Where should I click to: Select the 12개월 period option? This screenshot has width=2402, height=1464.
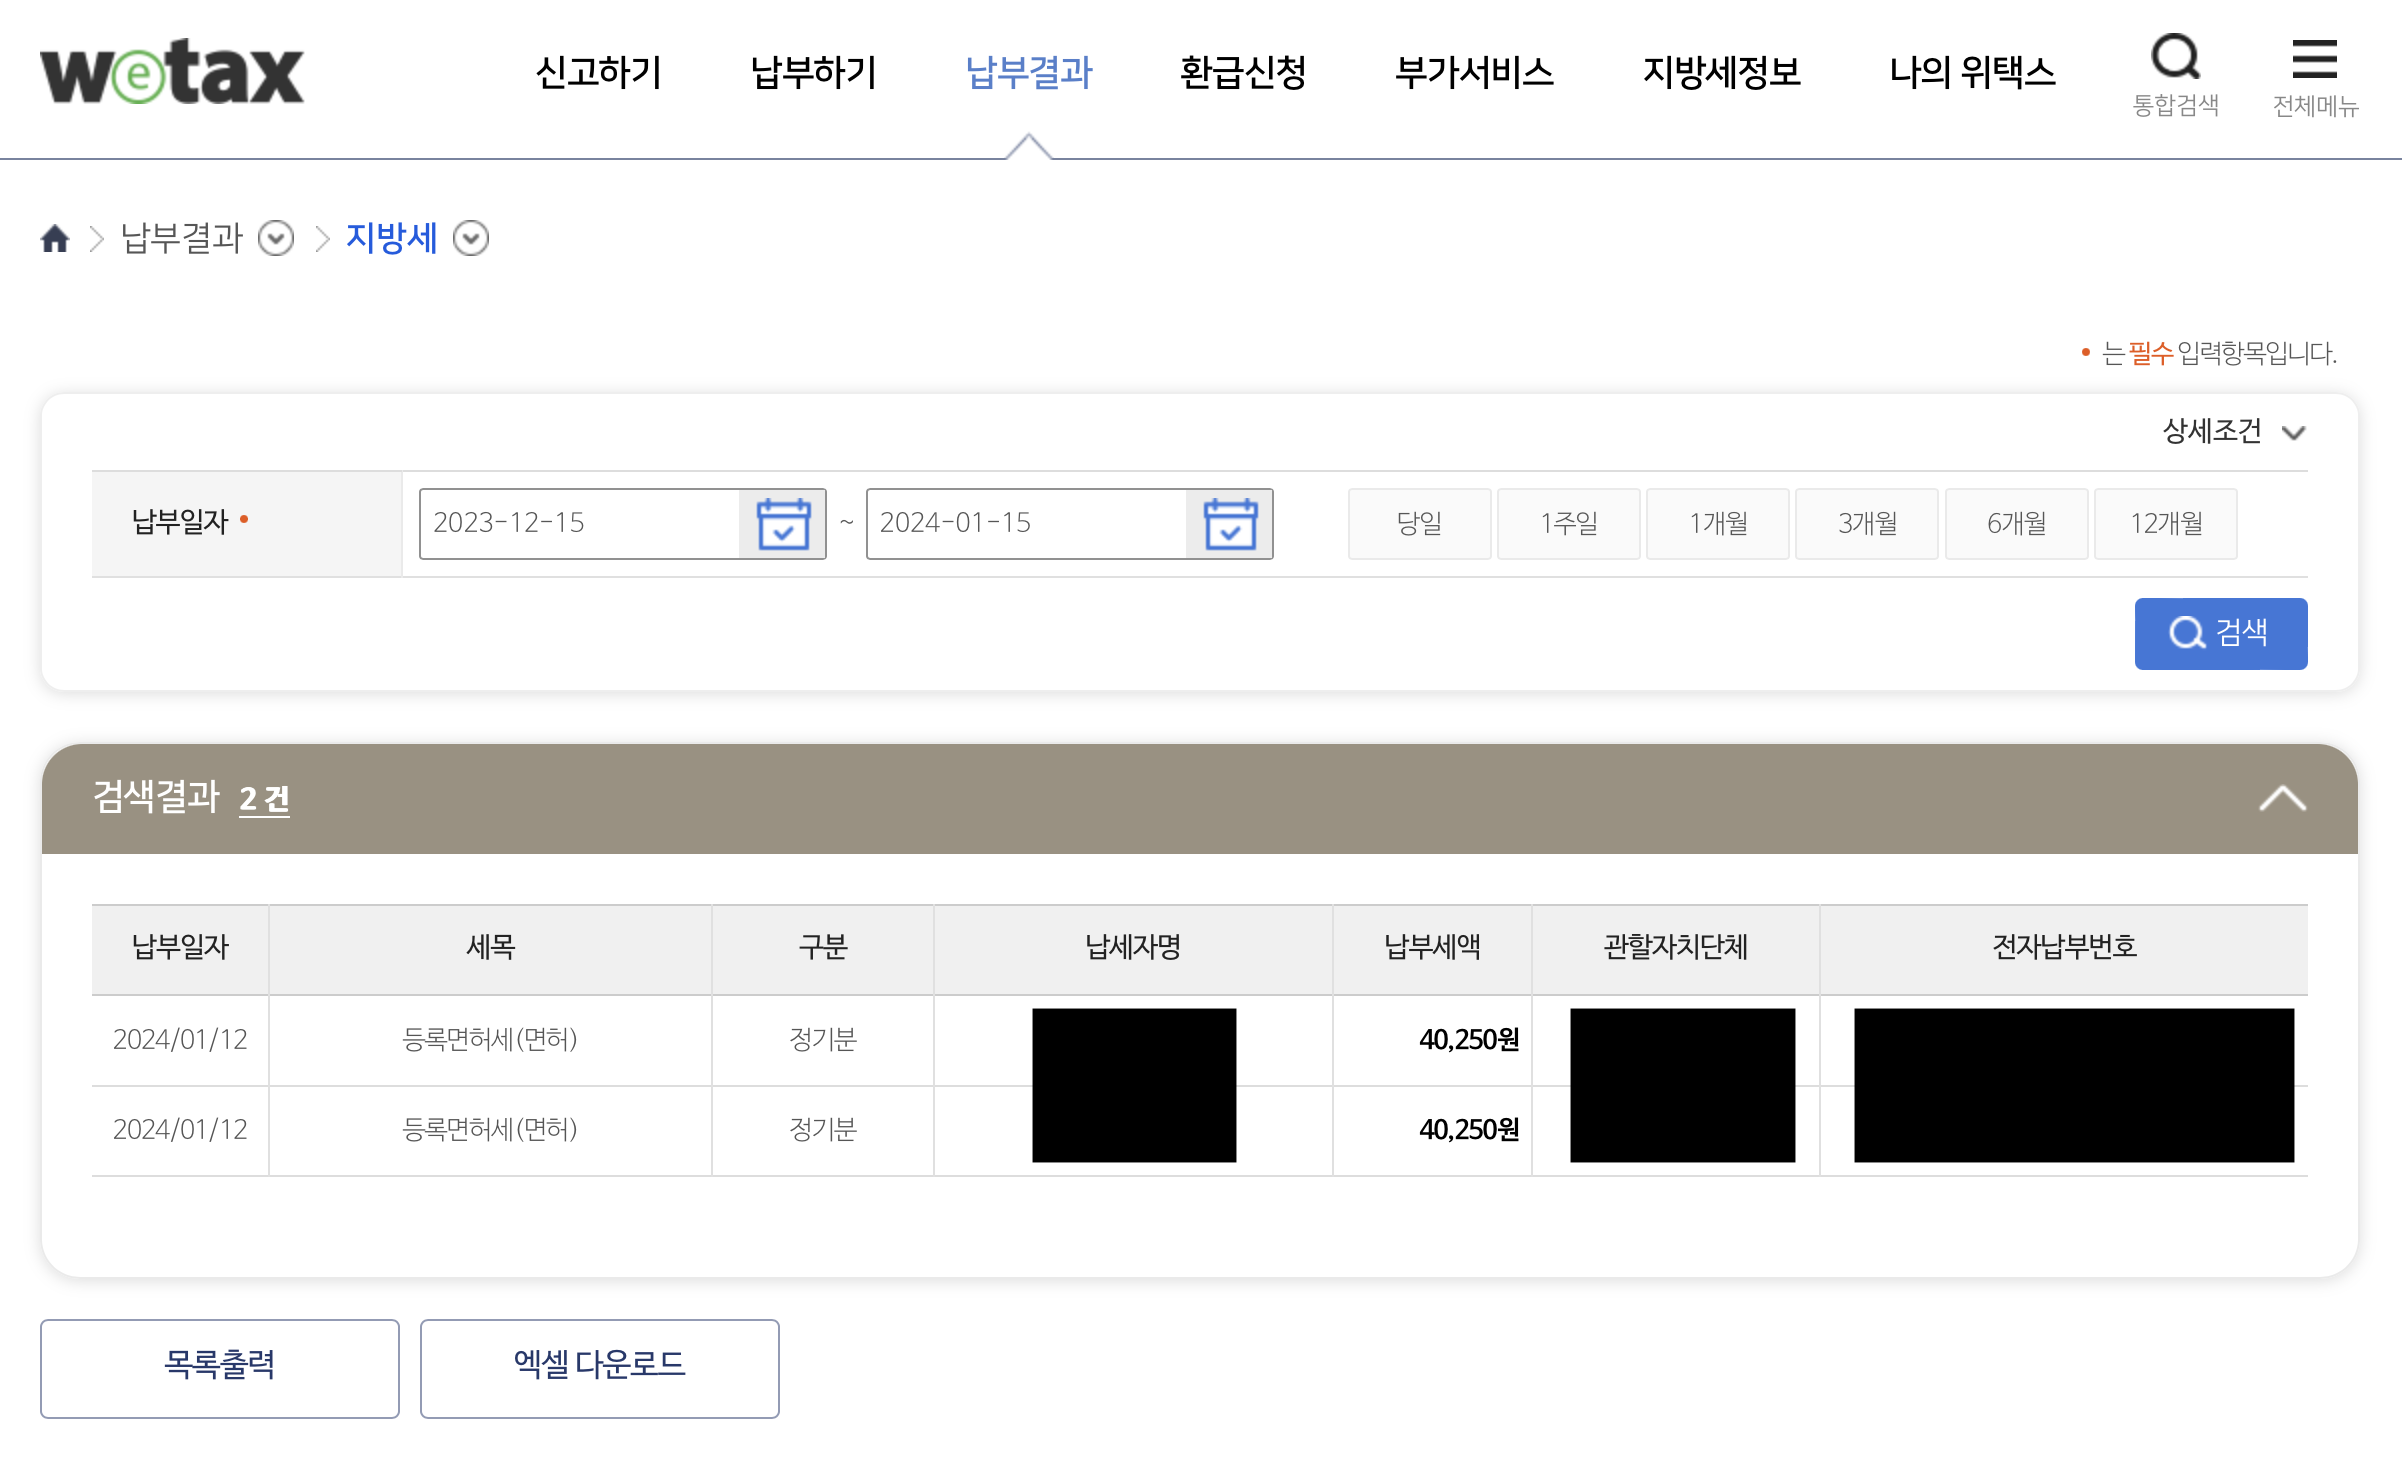click(2165, 524)
